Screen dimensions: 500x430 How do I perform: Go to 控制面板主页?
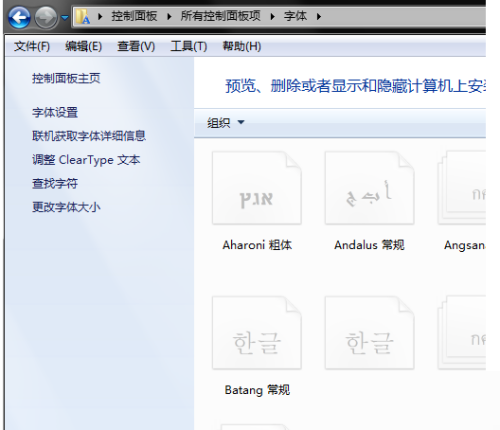click(66, 78)
